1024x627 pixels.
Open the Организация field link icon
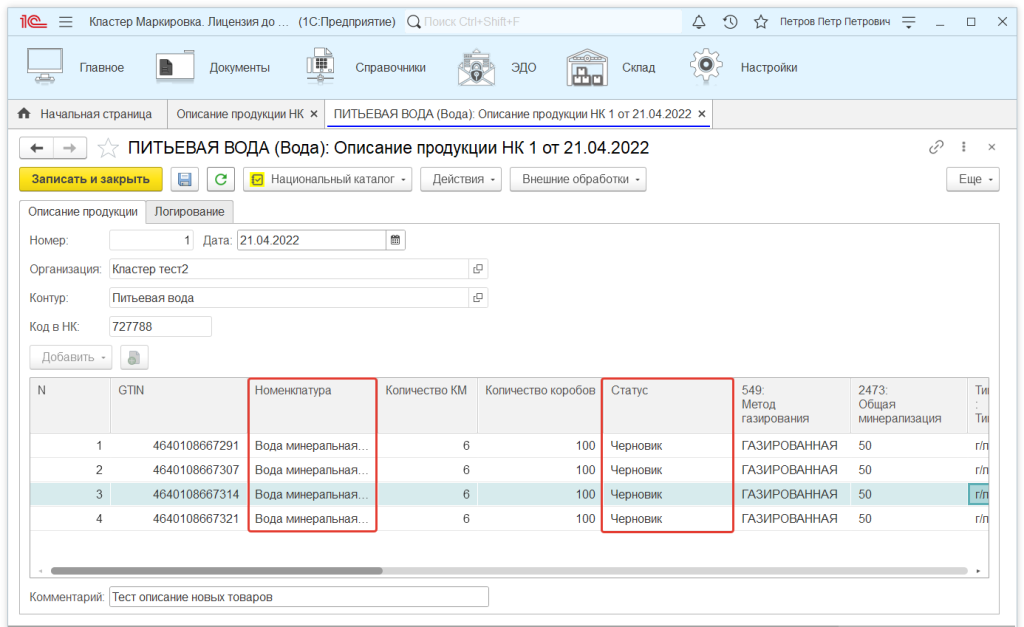pos(478,269)
